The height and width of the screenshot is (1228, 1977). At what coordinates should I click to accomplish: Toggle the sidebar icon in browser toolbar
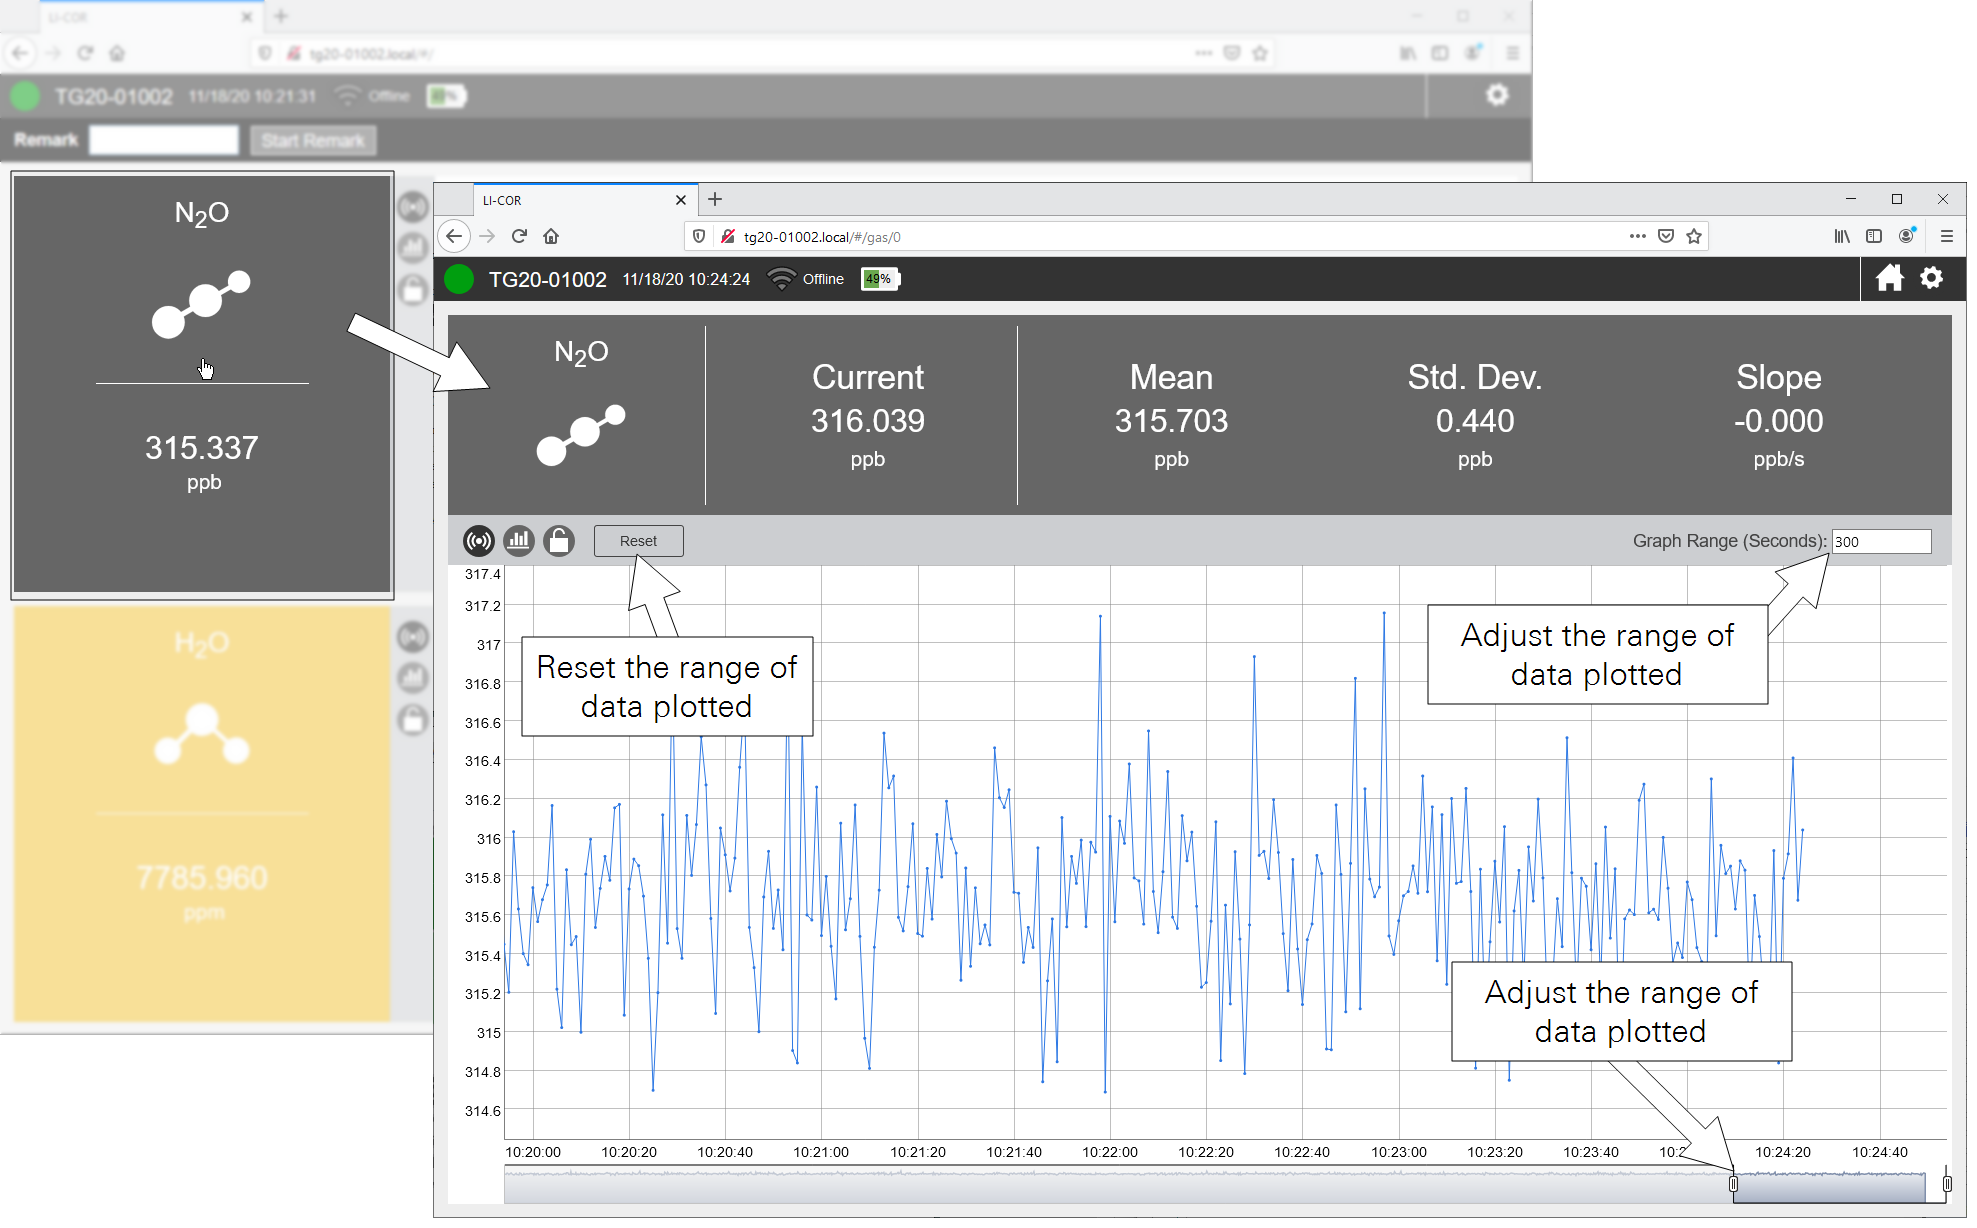pyautogui.click(x=1874, y=236)
